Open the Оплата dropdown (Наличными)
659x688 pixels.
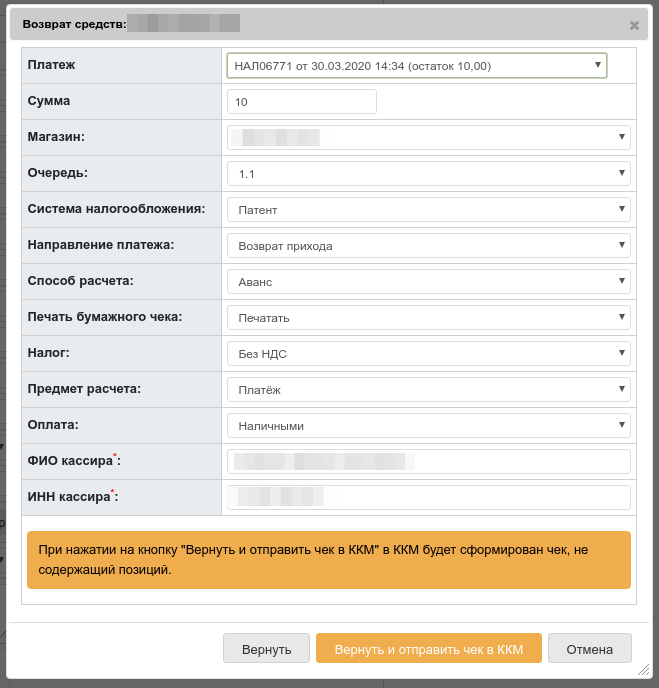pyautogui.click(x=429, y=425)
